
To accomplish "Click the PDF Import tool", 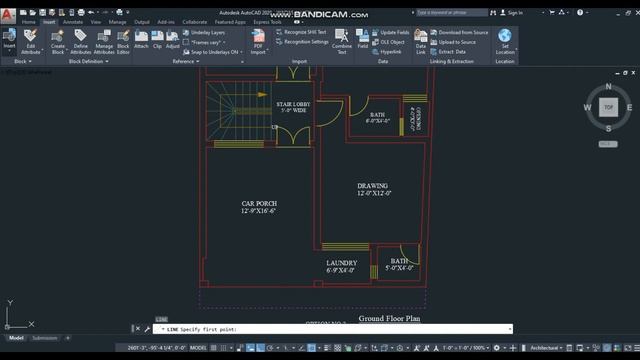I will click(258, 42).
